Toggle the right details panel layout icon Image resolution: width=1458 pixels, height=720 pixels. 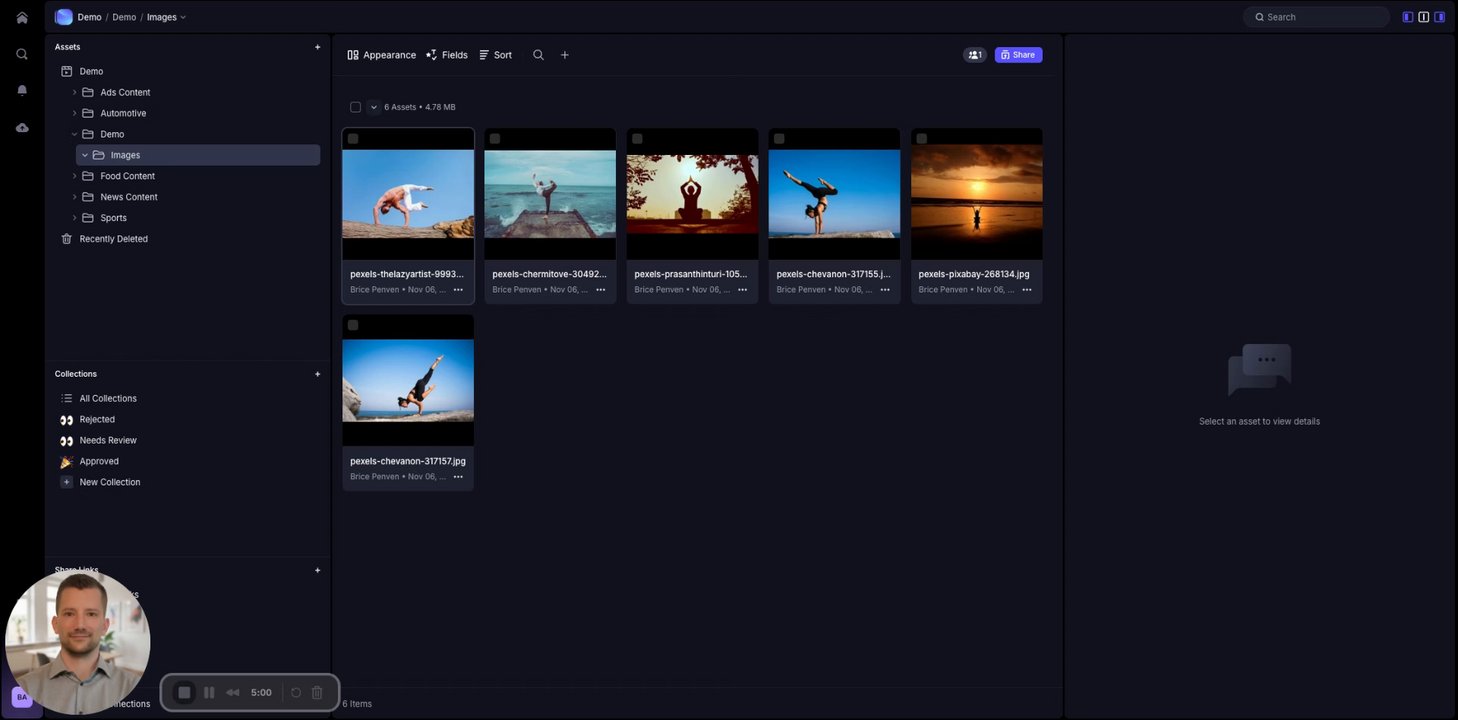[1440, 17]
